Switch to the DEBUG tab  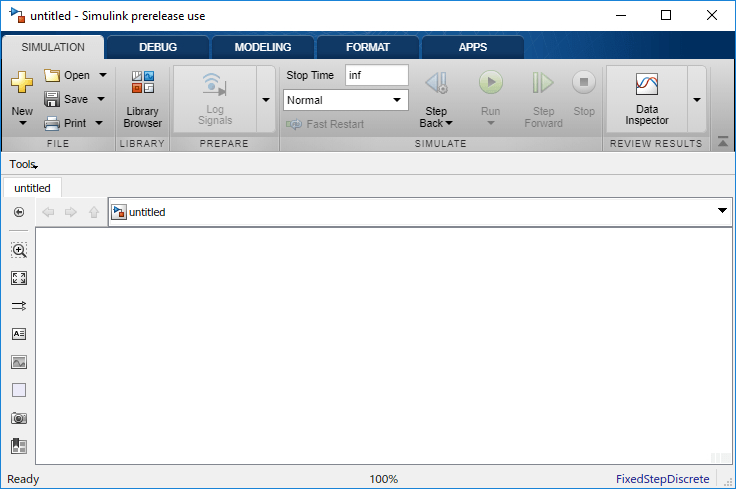click(x=158, y=47)
